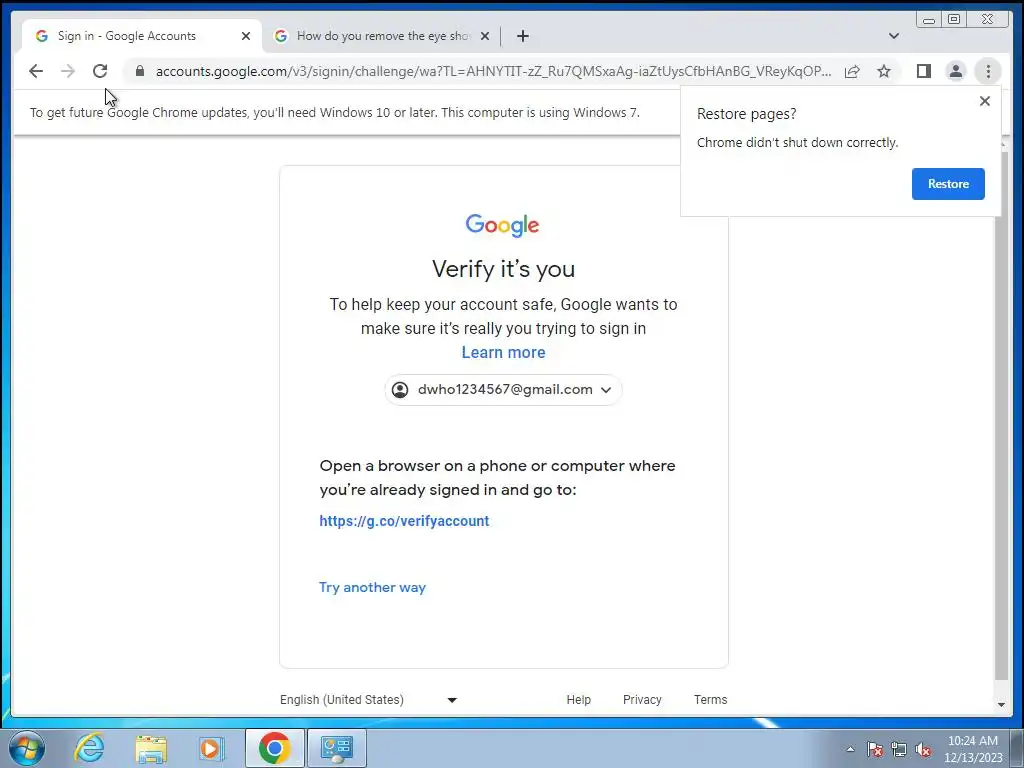The height and width of the screenshot is (768, 1024).
Task: Open the Learn more link
Action: 504,353
